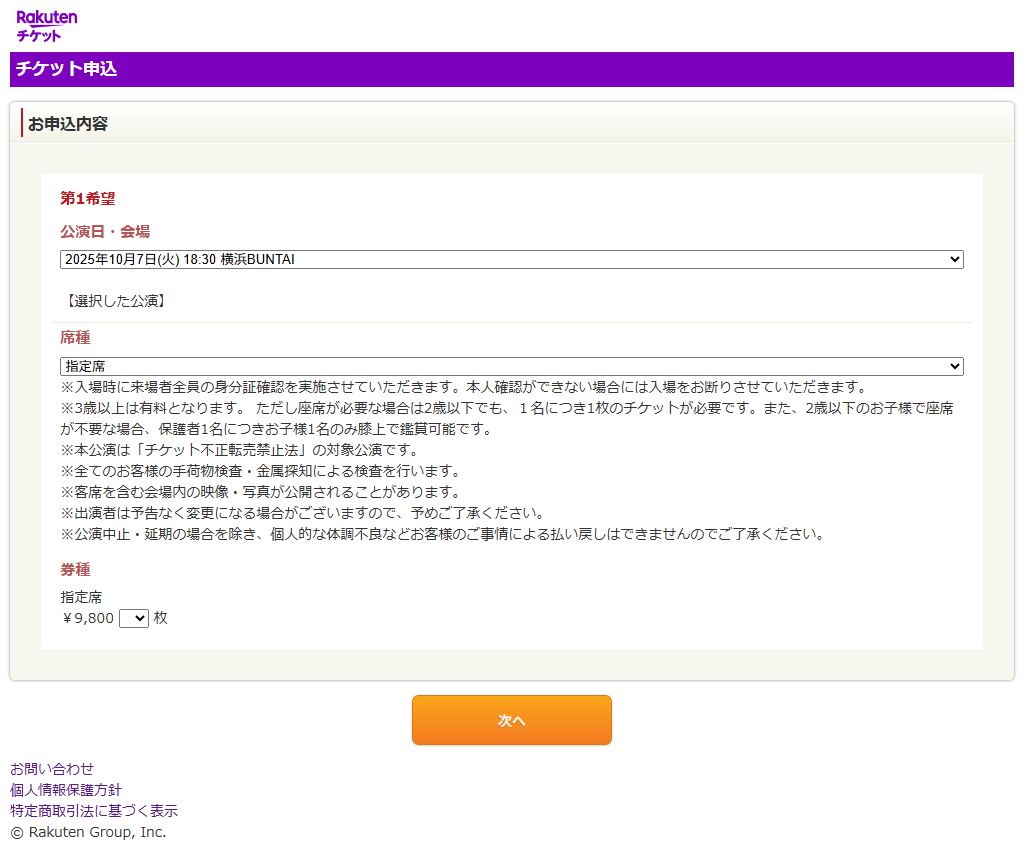Click the red 第1希望 heading
1024x843 pixels.
coord(86,199)
